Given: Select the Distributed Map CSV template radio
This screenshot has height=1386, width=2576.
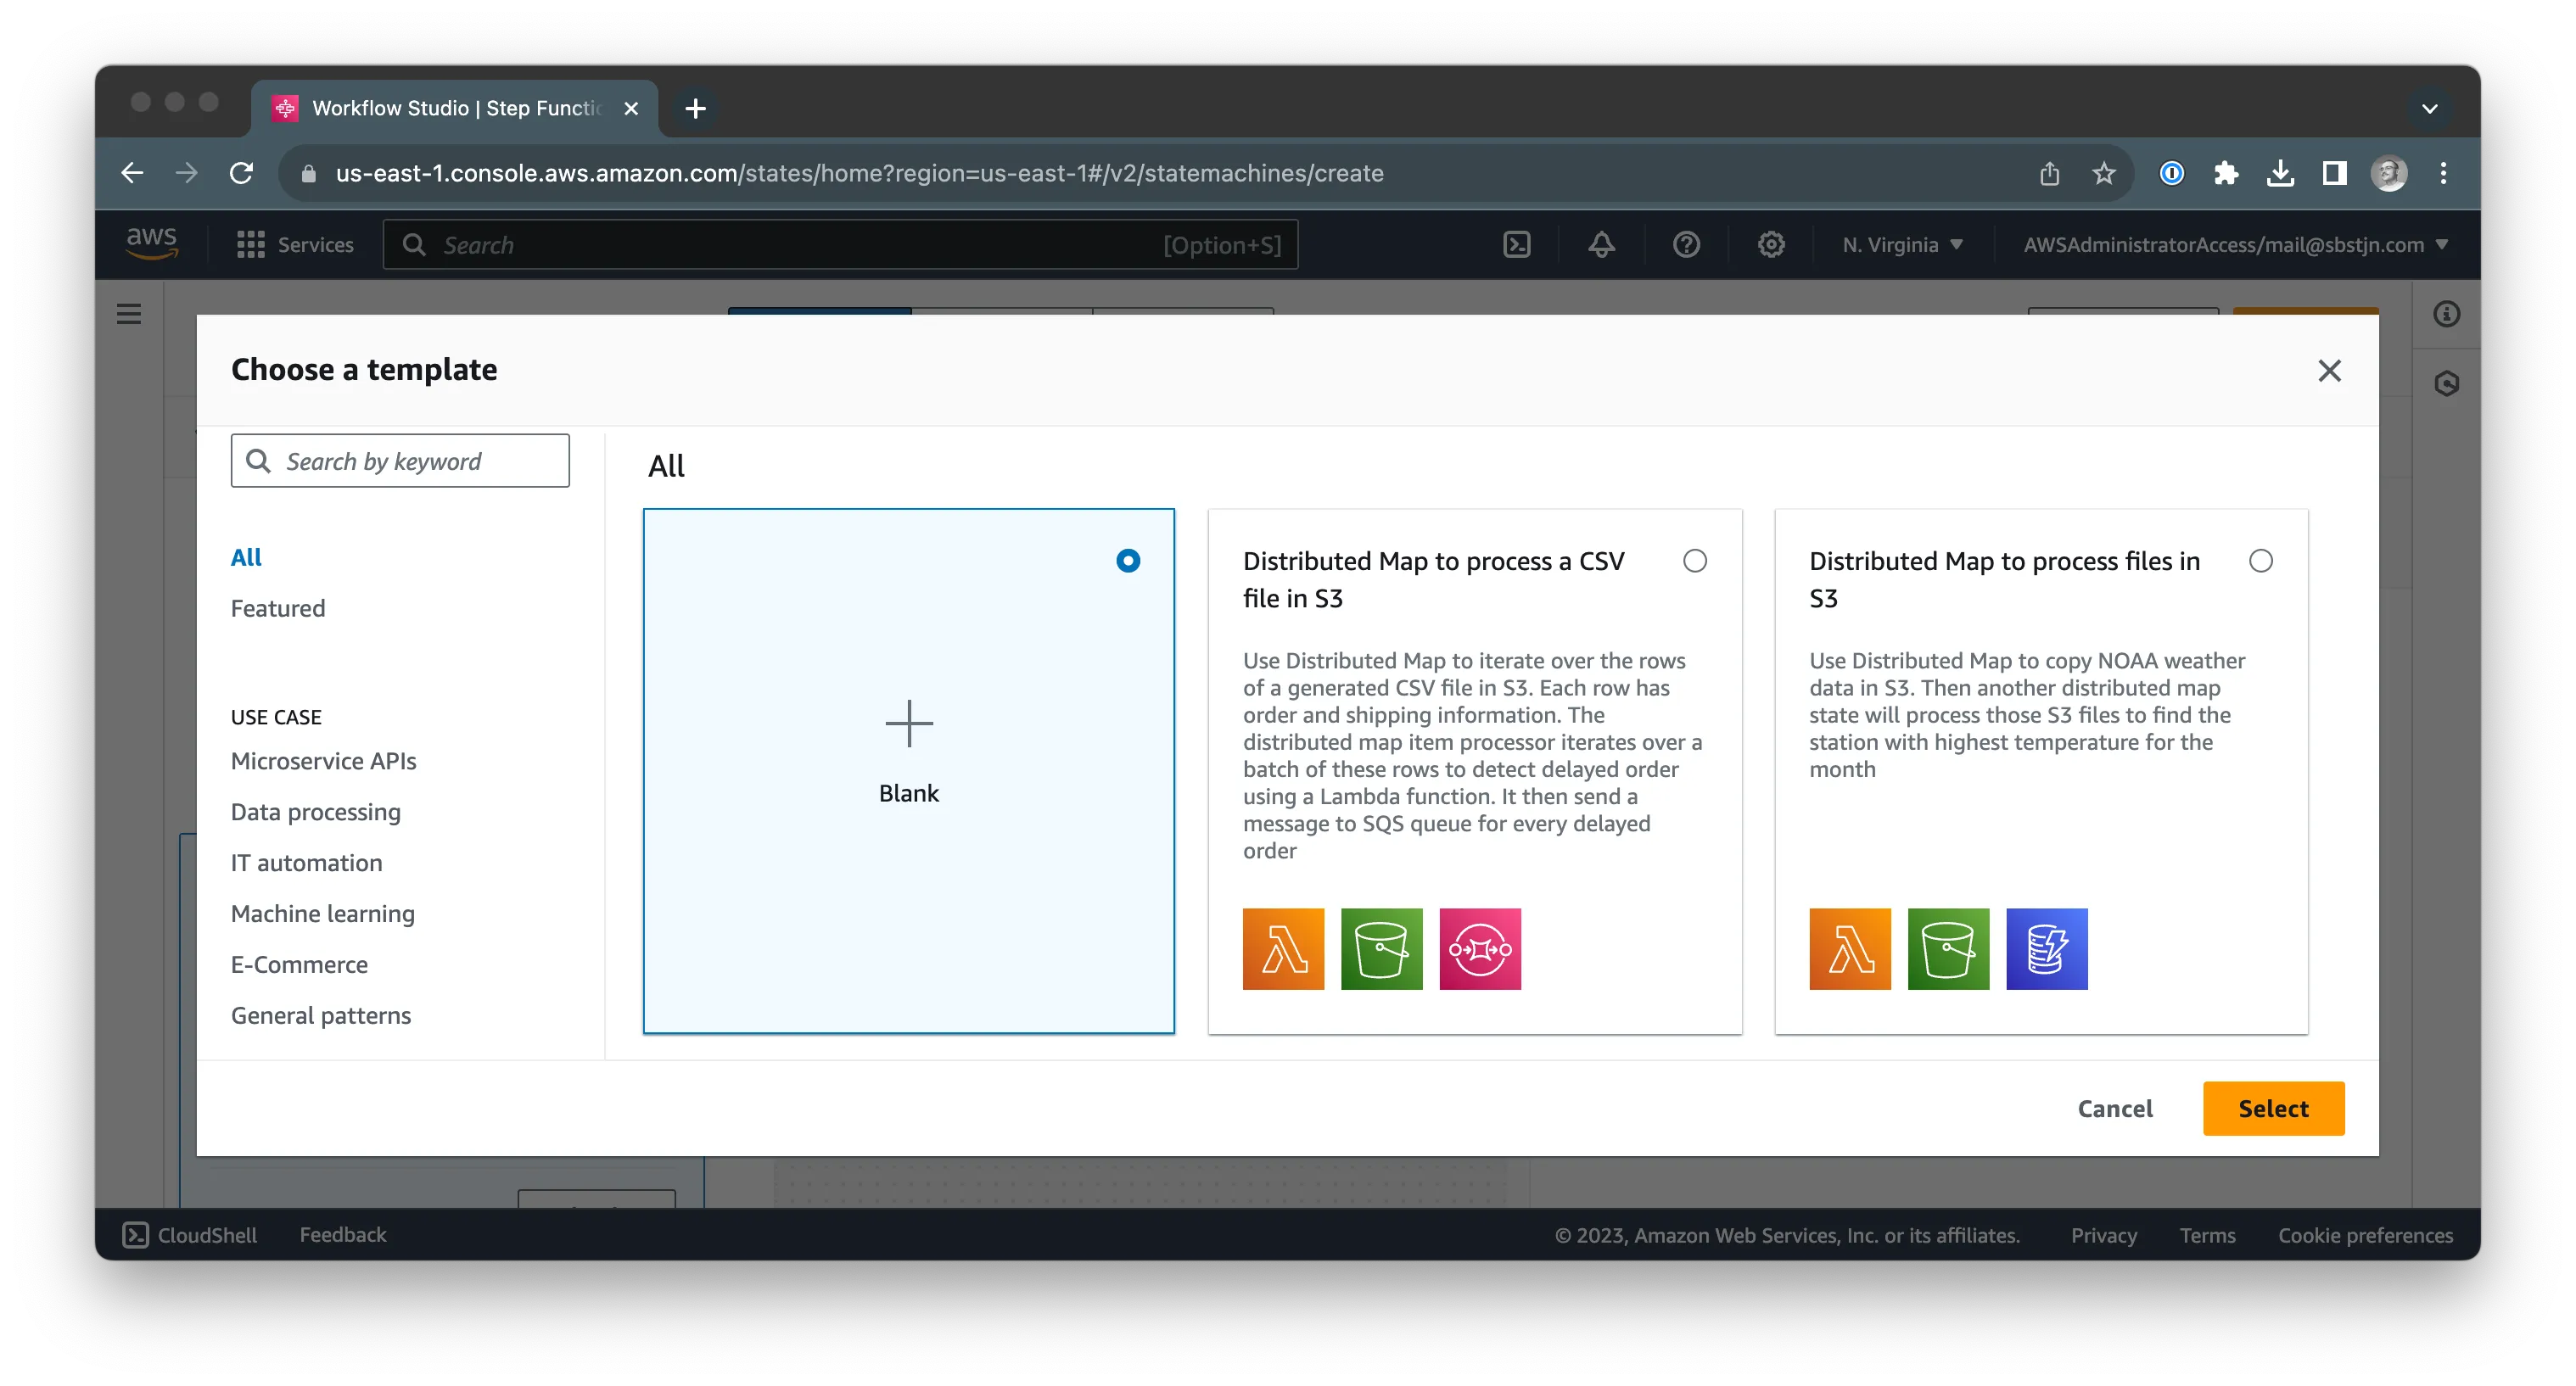Looking at the screenshot, I should point(1694,561).
